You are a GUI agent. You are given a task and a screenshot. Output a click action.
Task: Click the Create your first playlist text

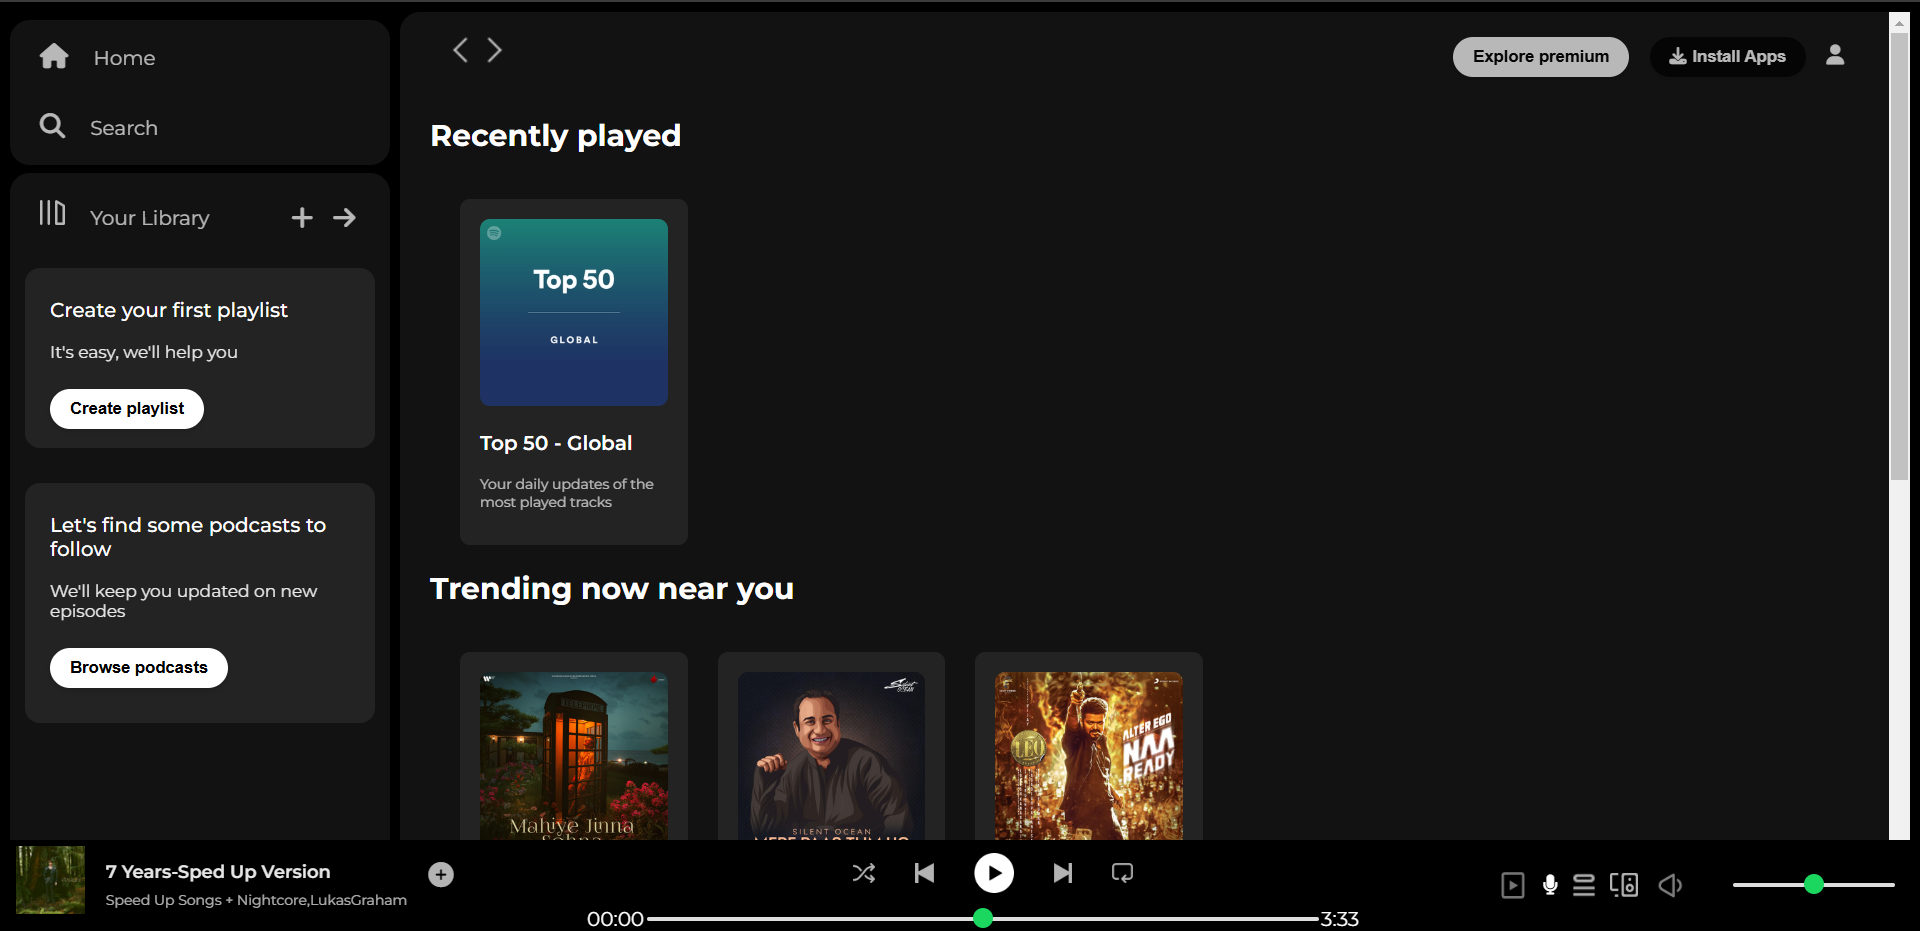[x=169, y=310]
